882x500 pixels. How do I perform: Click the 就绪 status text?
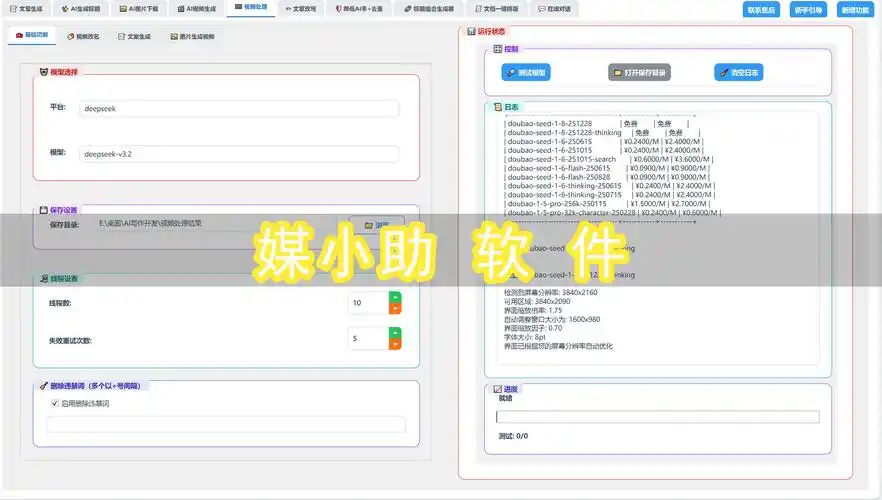[505, 398]
